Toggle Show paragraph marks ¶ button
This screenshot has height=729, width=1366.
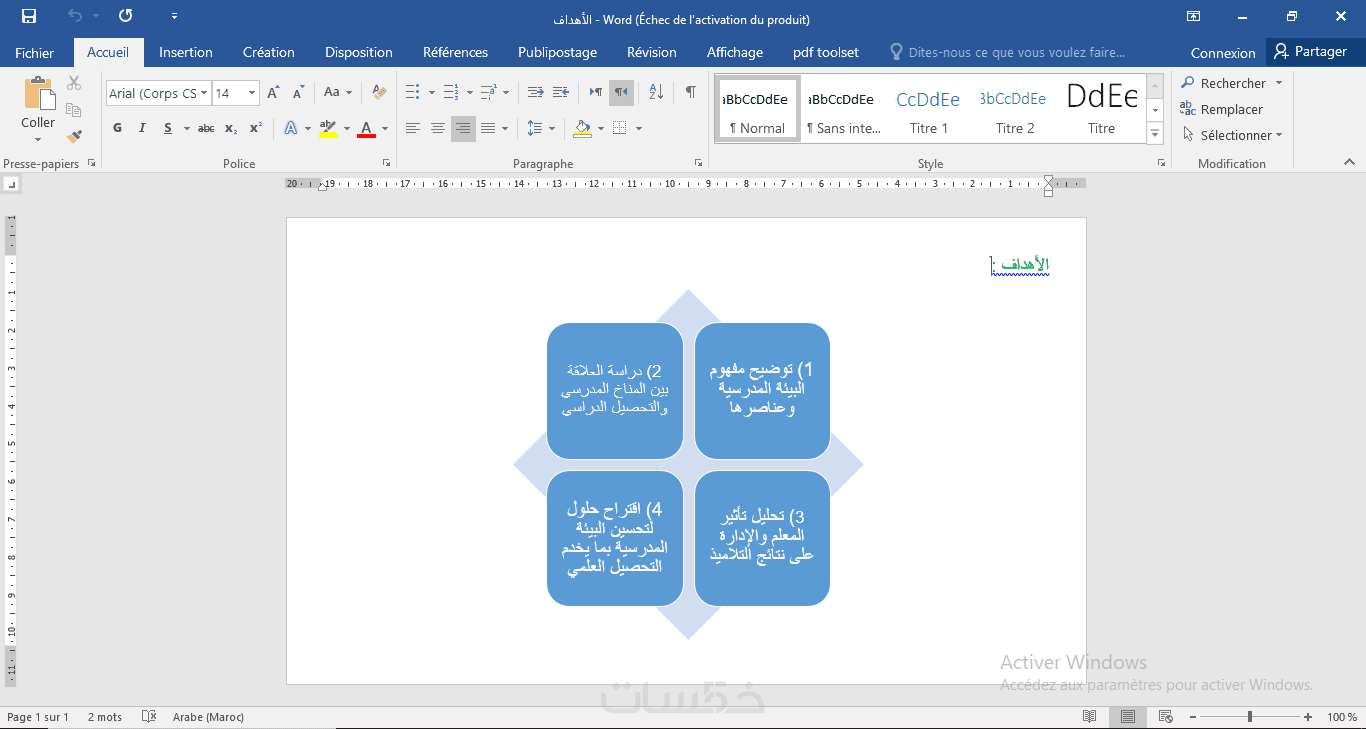tap(690, 92)
